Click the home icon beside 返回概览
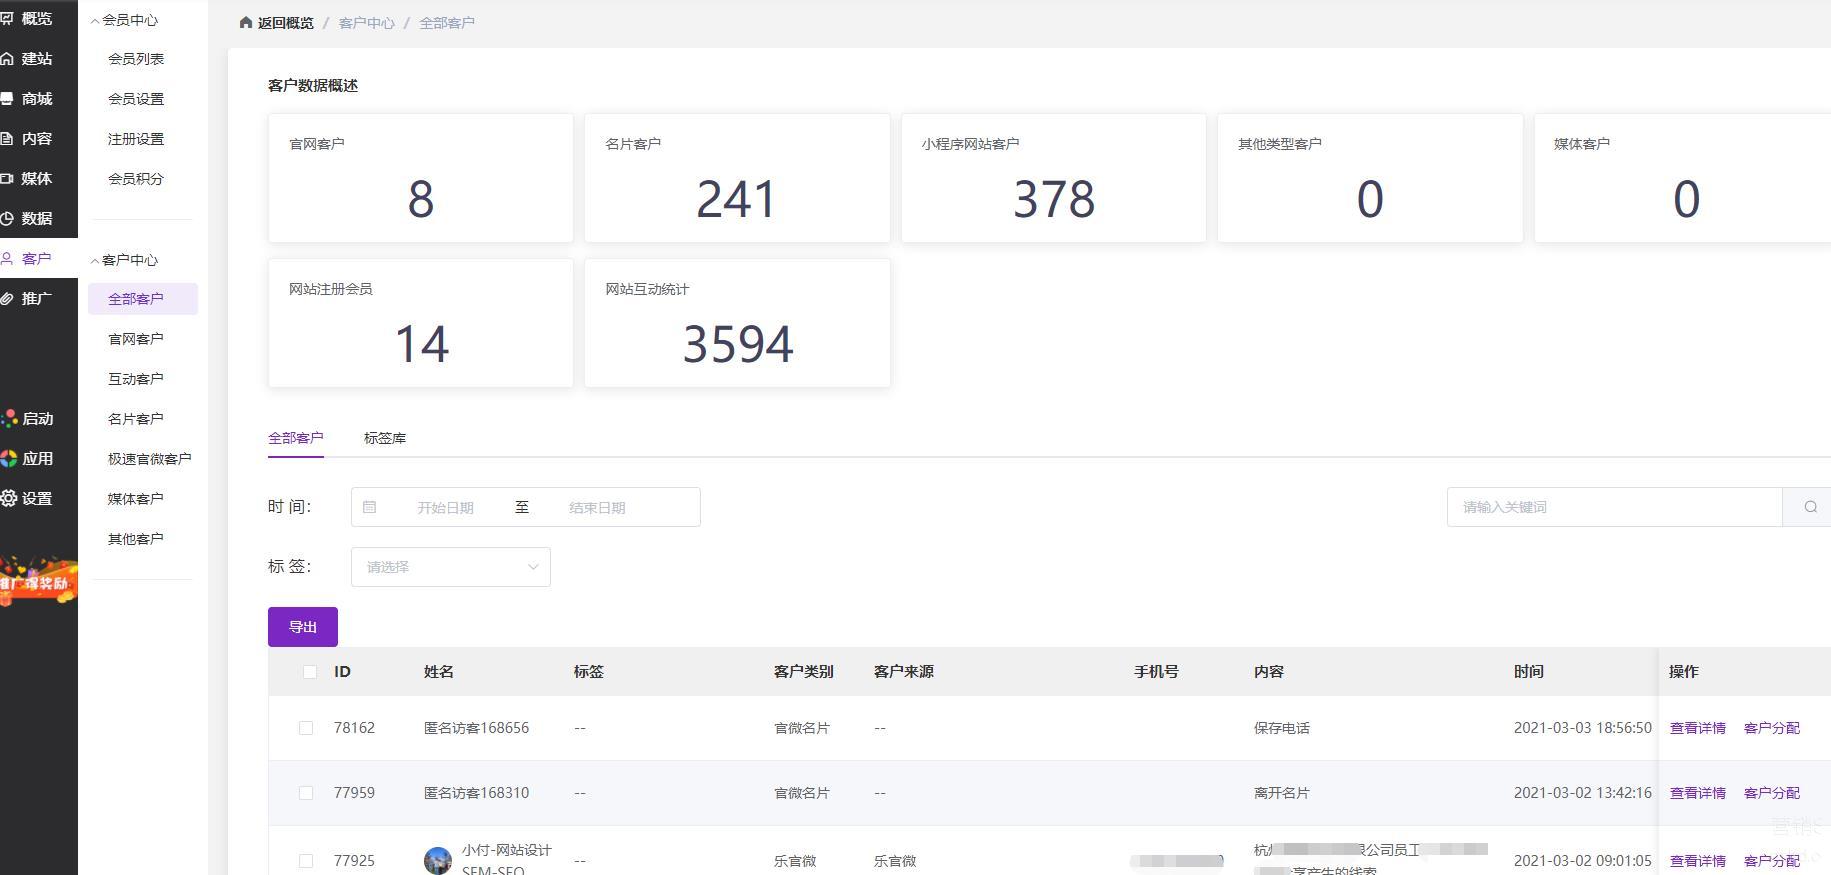 point(246,22)
